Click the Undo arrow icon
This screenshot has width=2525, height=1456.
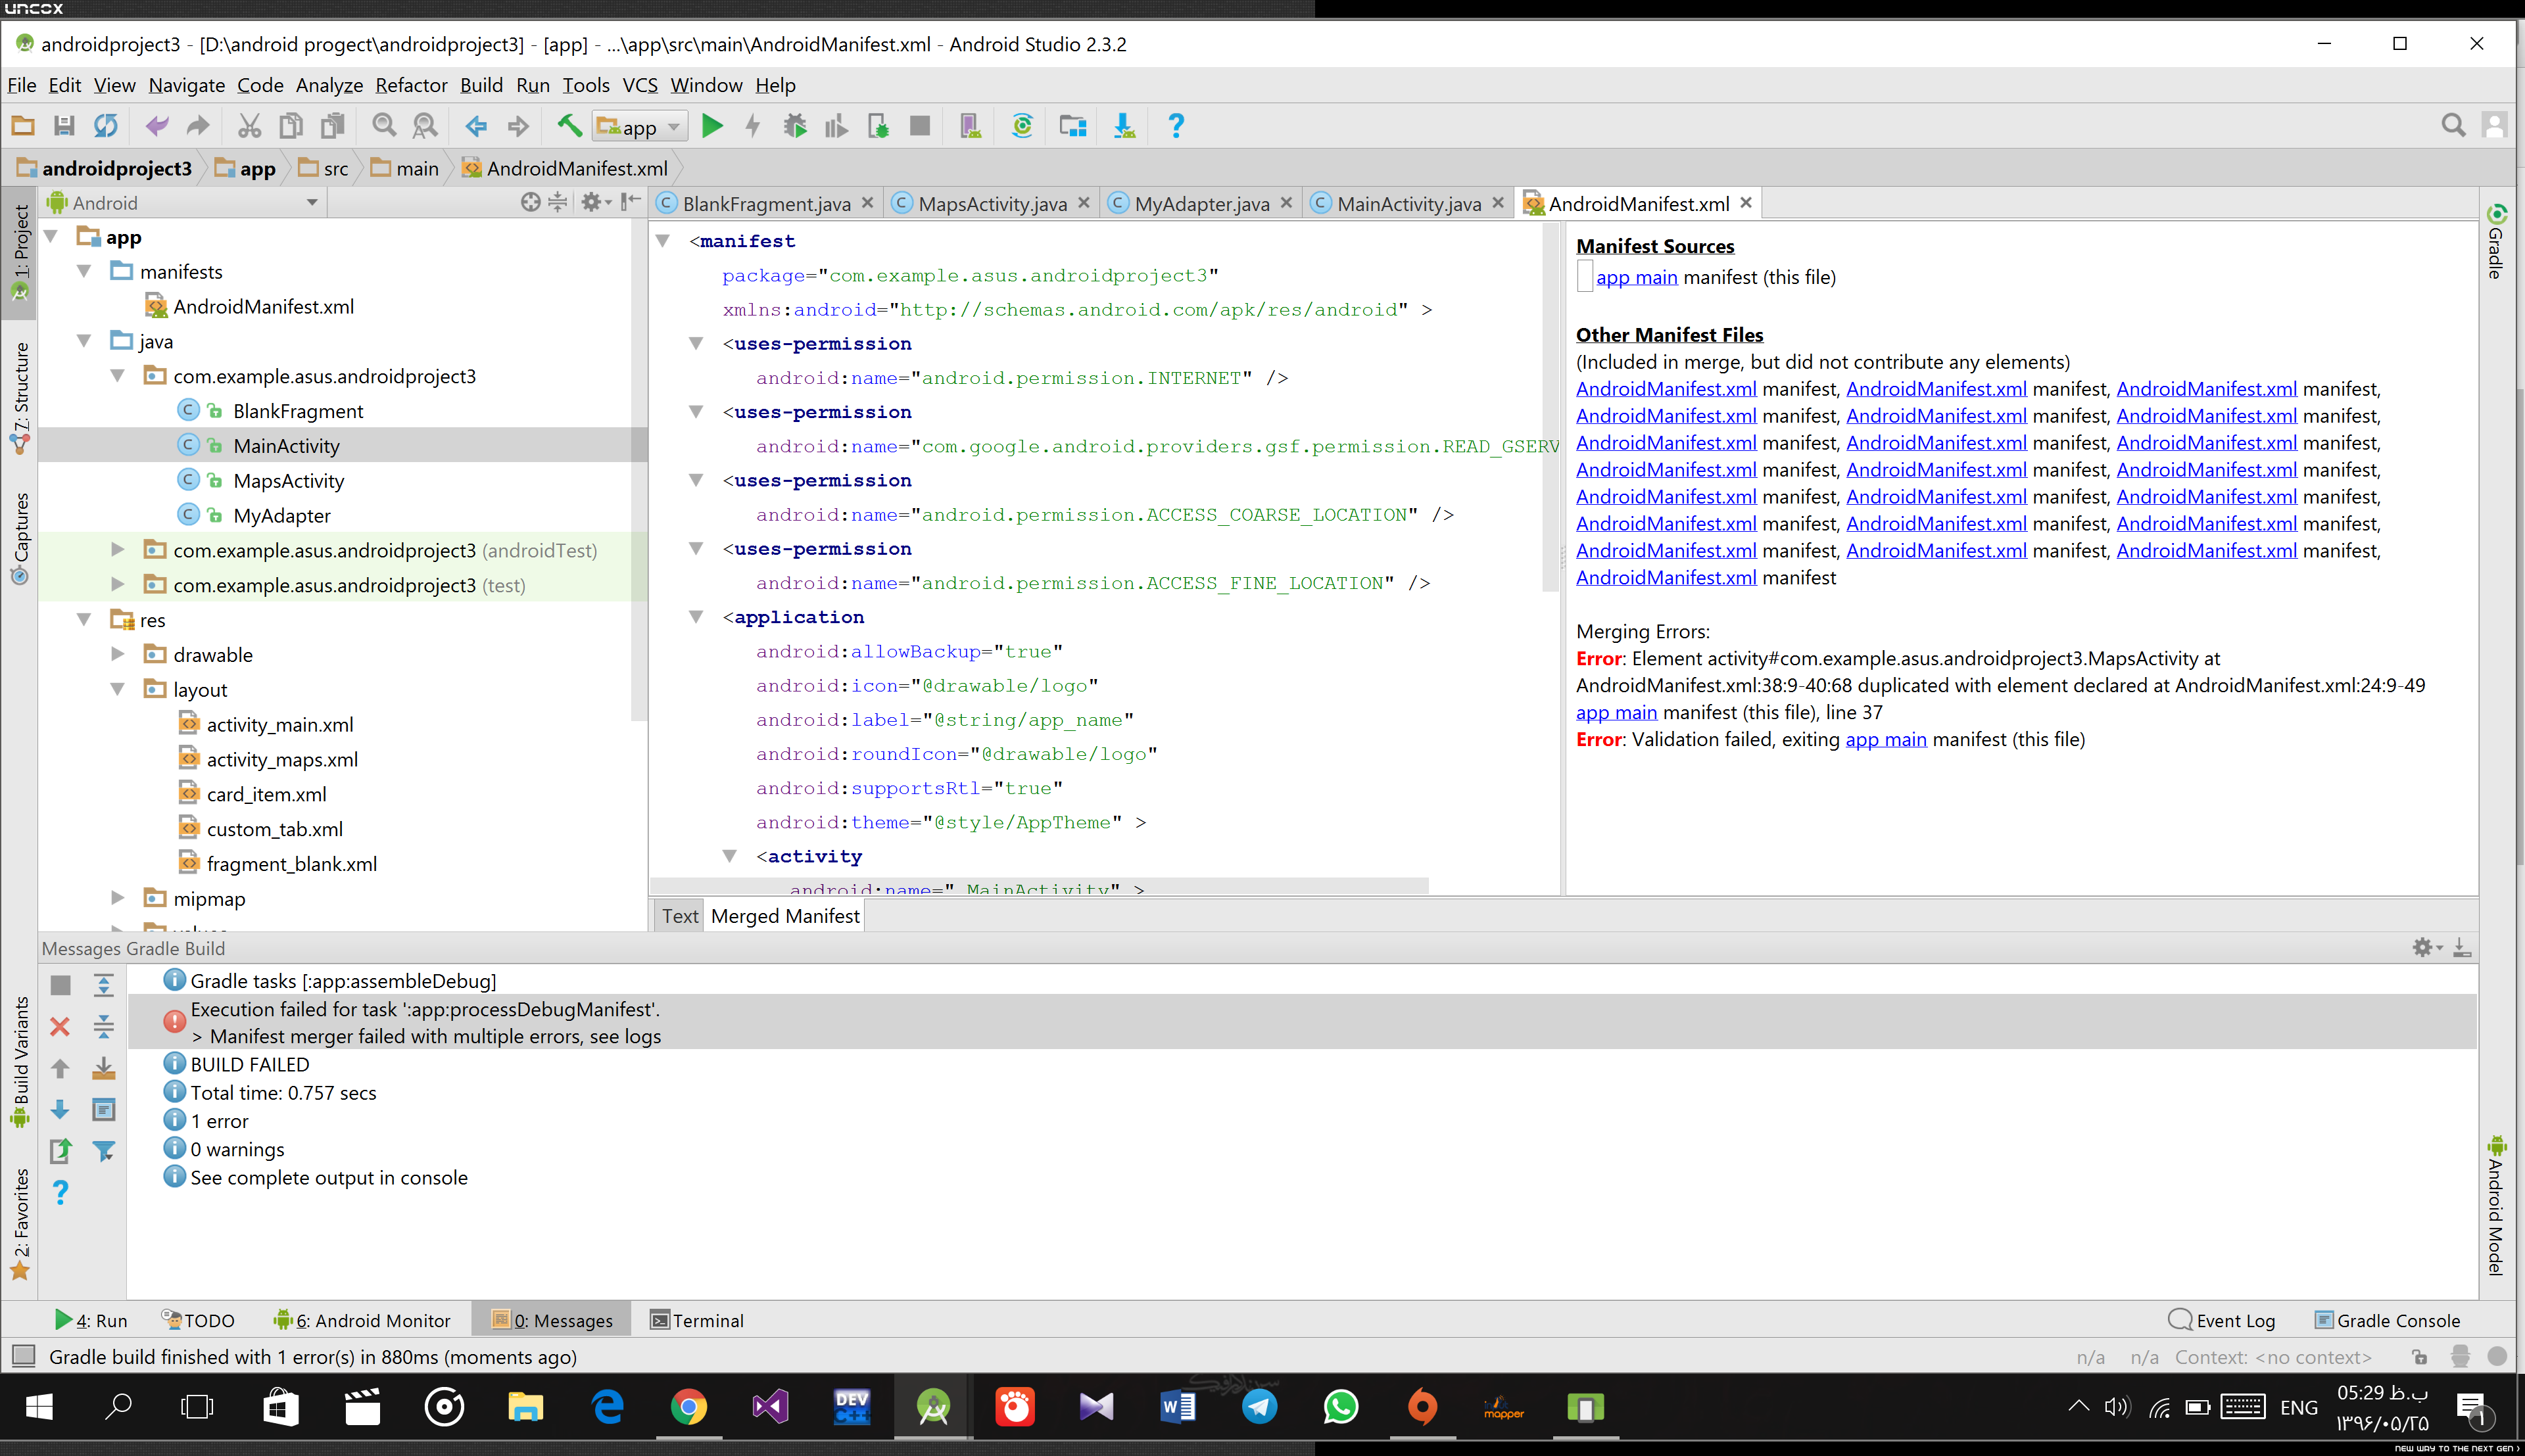point(157,126)
